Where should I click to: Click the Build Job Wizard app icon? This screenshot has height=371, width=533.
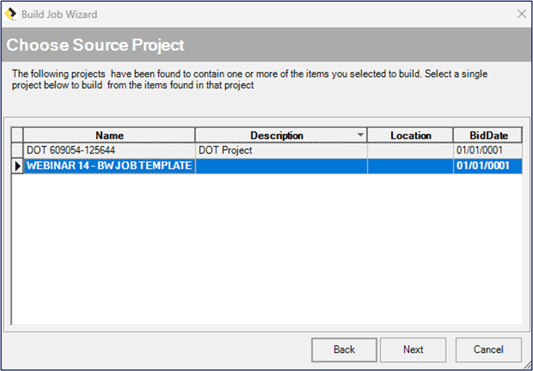(x=11, y=14)
